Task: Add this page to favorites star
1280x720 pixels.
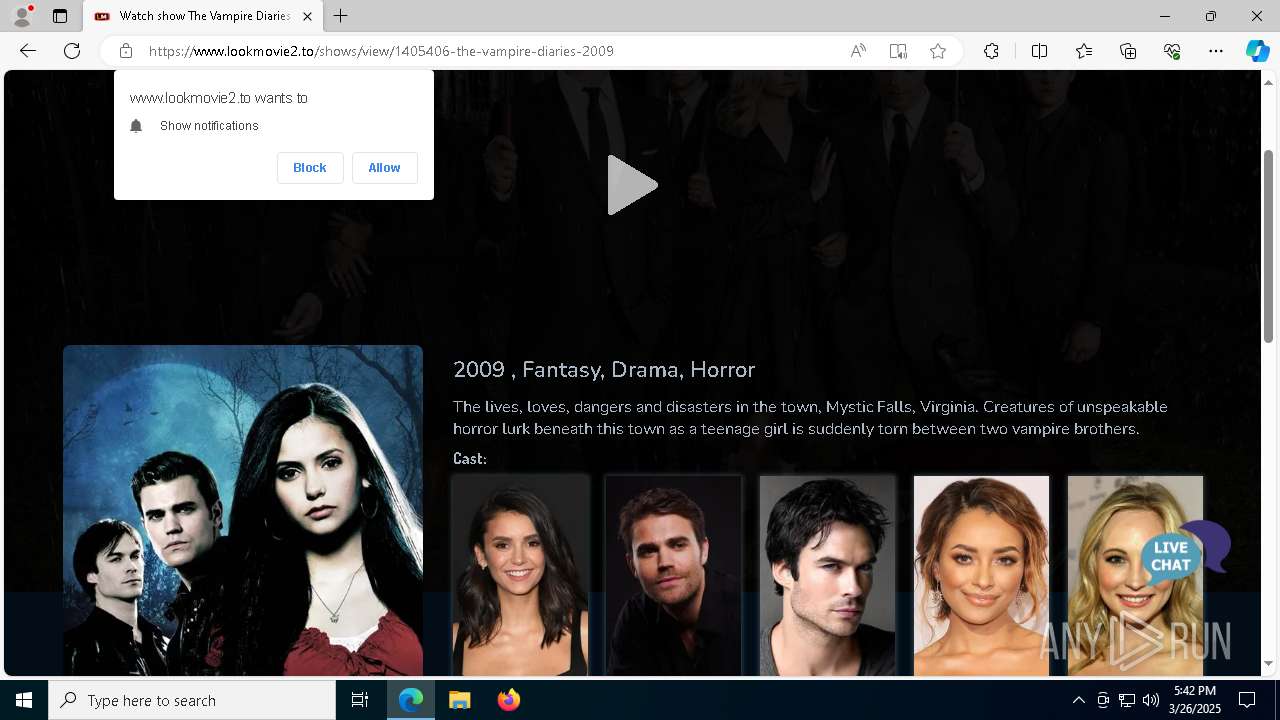Action: [938, 51]
